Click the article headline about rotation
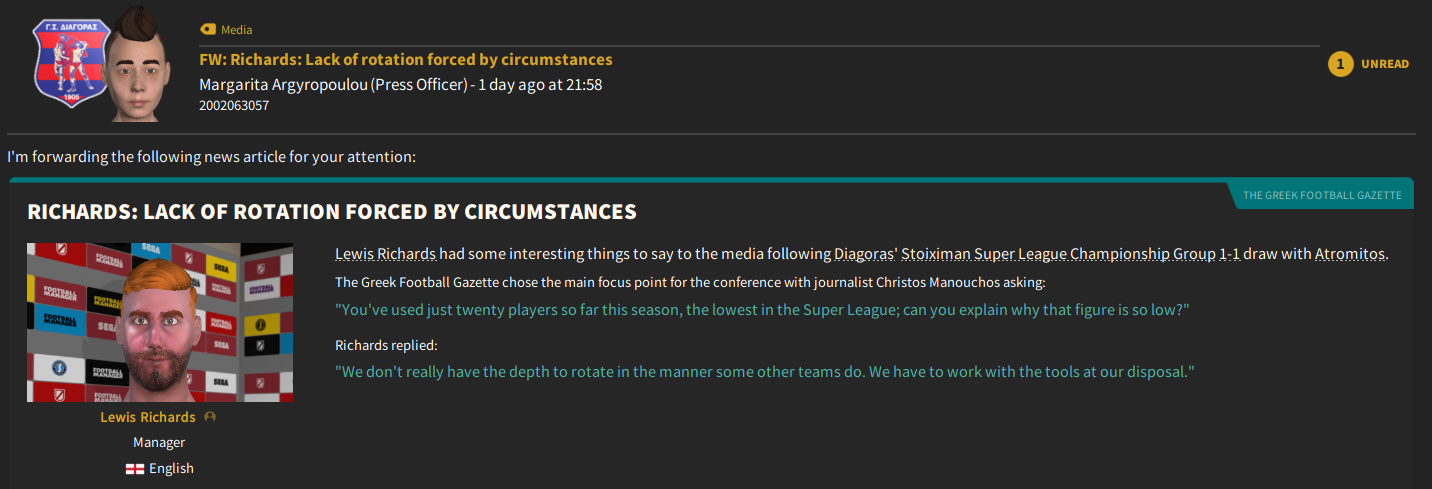1432x489 pixels. (x=332, y=212)
